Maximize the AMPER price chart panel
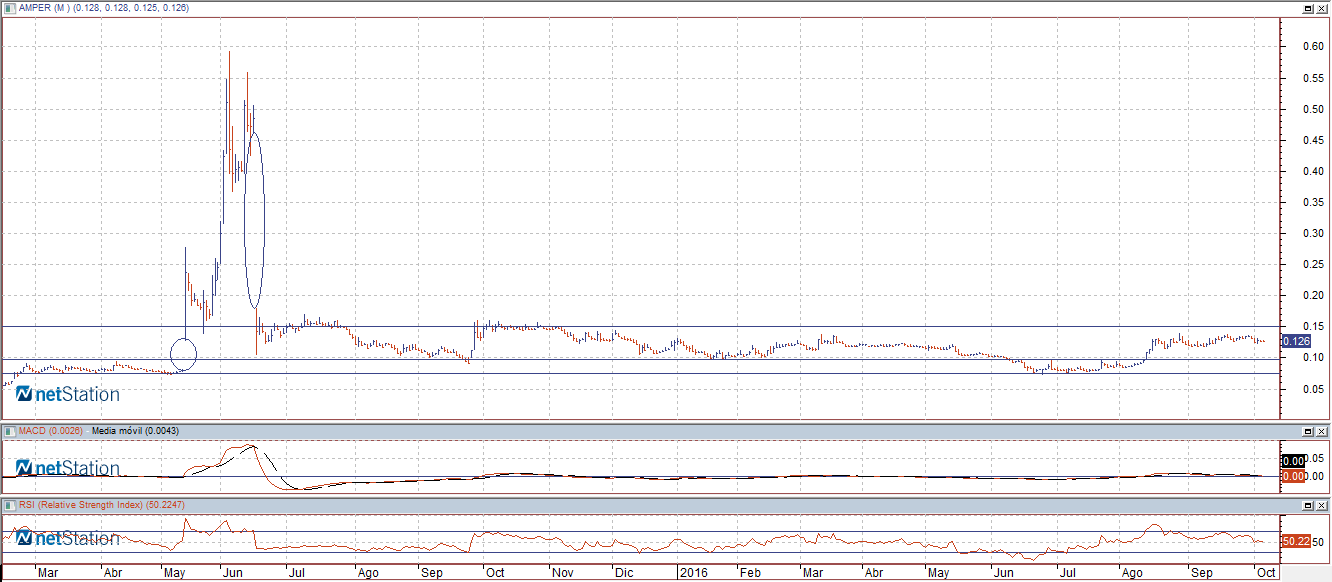 coord(1307,8)
